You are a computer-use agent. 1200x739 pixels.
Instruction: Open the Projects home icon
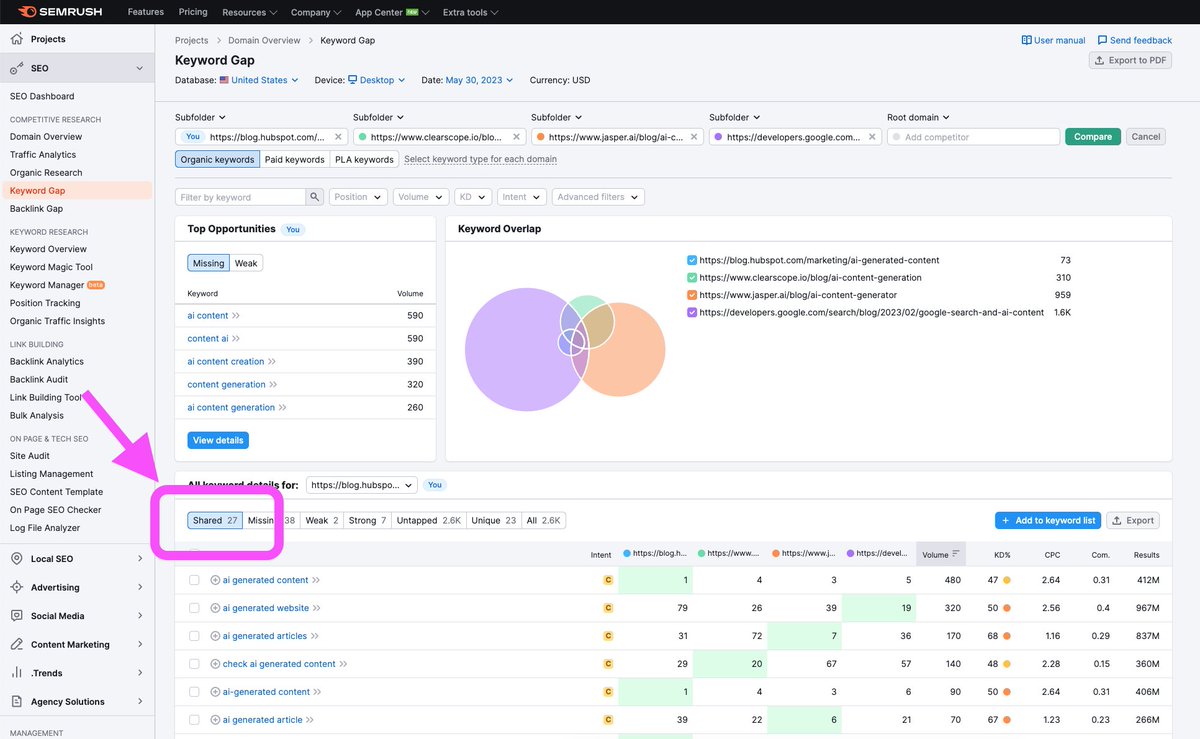point(16,39)
